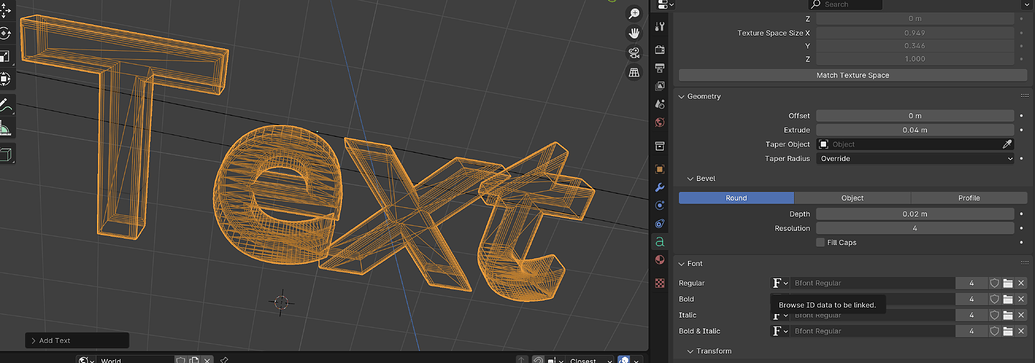Unlink the Bold & Italic font with X
The height and width of the screenshot is (363, 1035).
[1021, 331]
